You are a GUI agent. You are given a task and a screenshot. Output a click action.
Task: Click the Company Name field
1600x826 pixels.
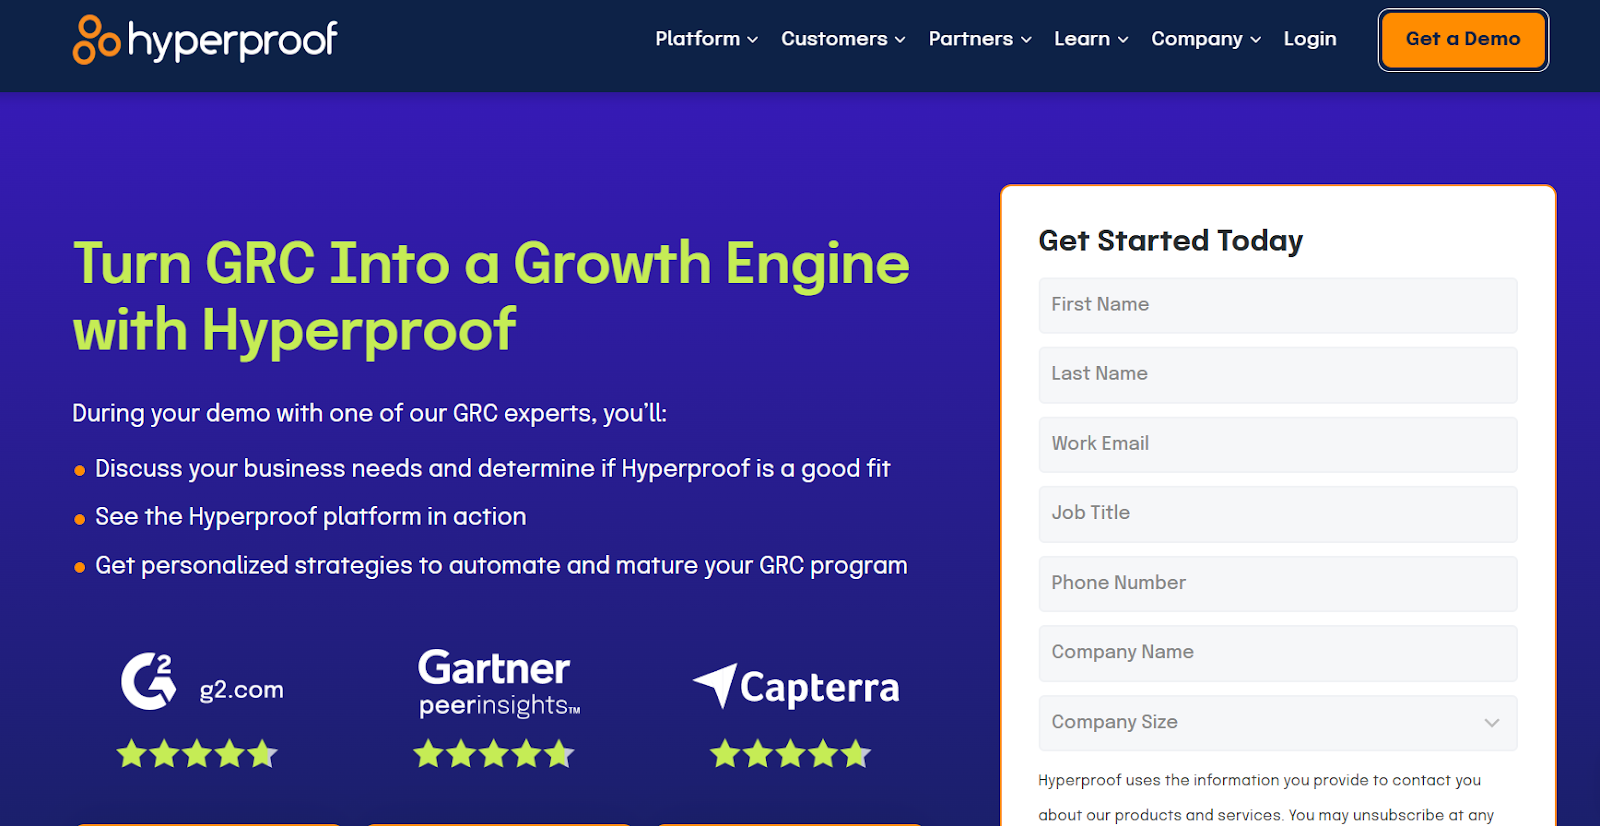click(x=1278, y=652)
